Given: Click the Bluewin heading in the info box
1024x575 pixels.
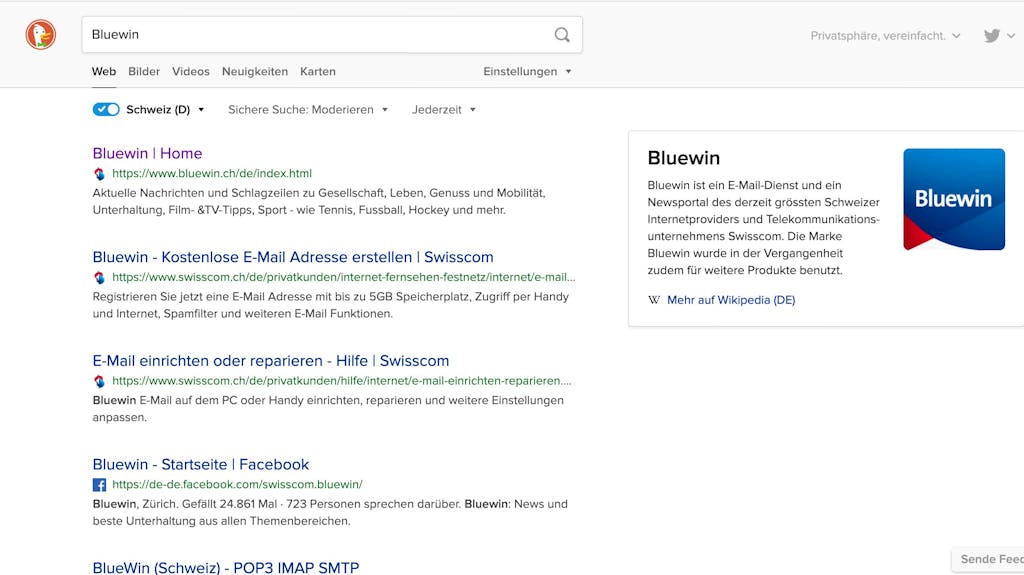Looking at the screenshot, I should (x=683, y=158).
